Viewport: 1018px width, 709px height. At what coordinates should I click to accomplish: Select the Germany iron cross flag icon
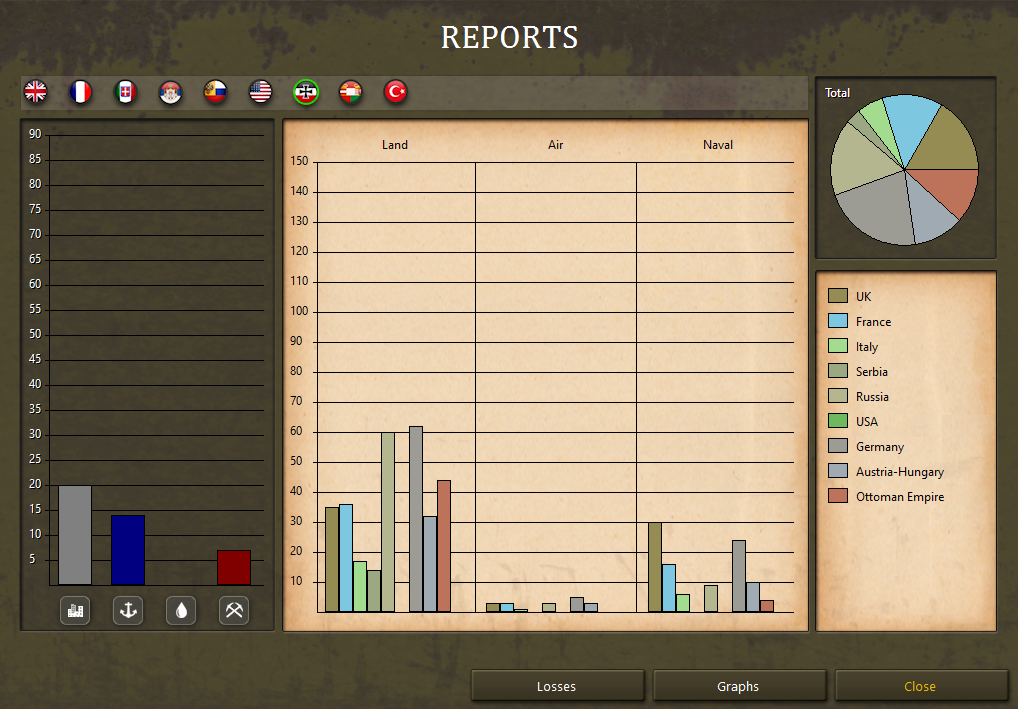pos(306,92)
